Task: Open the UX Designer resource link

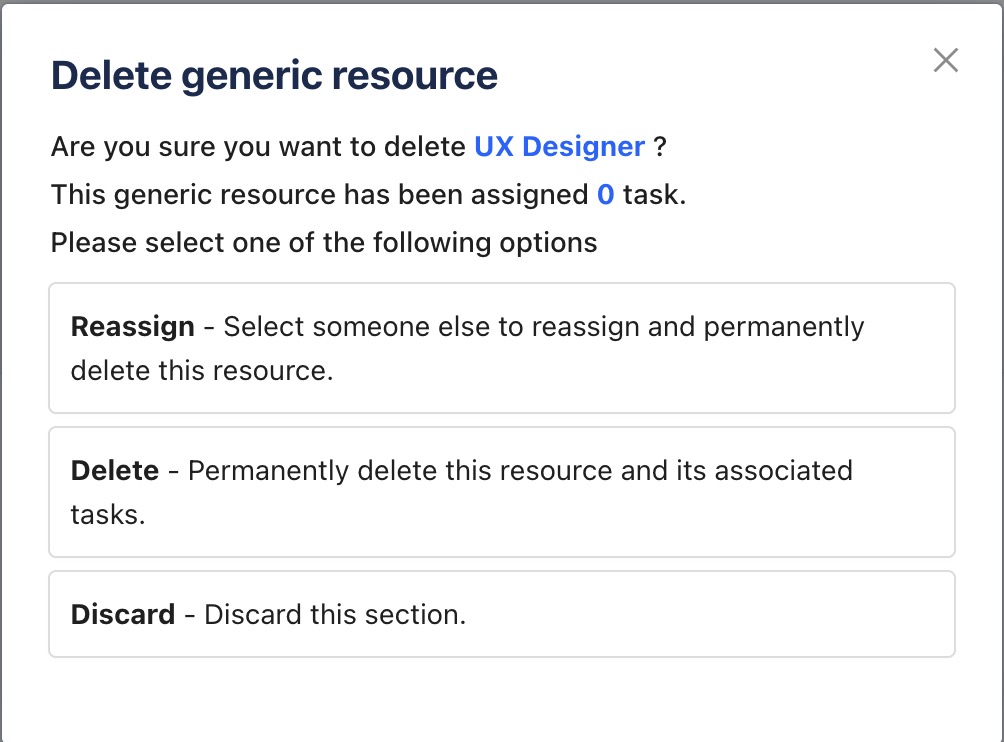Action: coord(559,147)
